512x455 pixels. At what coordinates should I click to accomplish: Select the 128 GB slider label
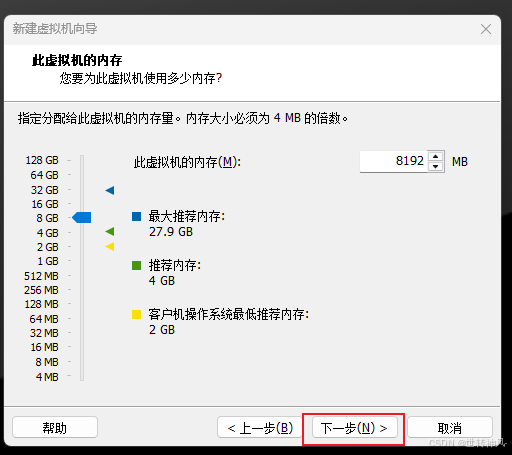tap(42, 160)
